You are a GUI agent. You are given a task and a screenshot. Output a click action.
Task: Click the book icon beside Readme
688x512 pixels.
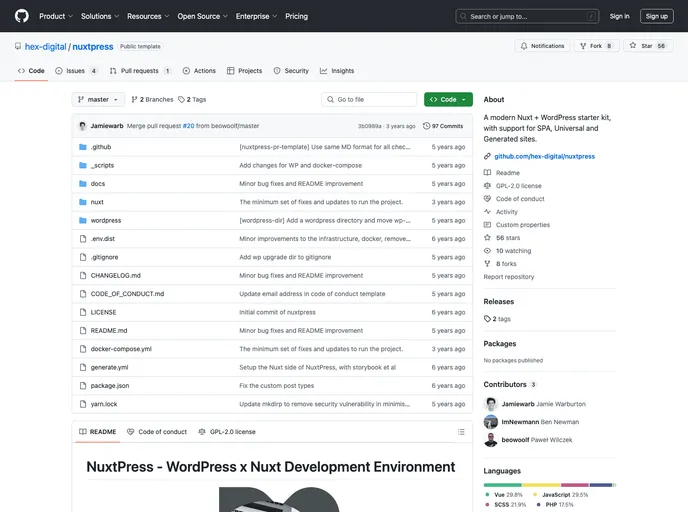[x=487, y=173]
